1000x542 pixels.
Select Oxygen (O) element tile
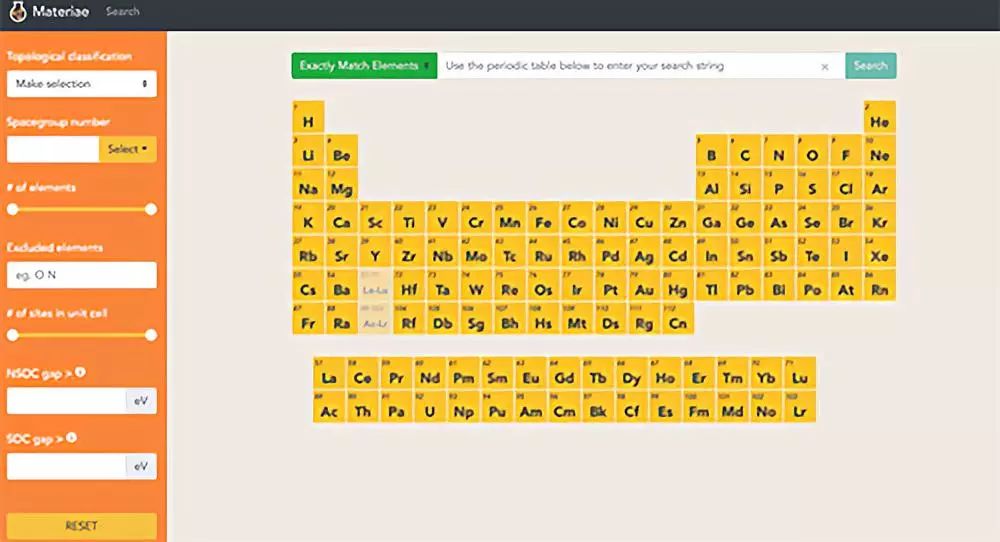pos(812,150)
